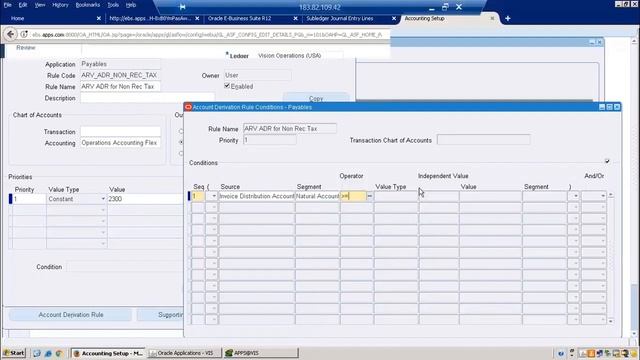Open Oracle Applications - VIS from the taskbar

point(184,353)
